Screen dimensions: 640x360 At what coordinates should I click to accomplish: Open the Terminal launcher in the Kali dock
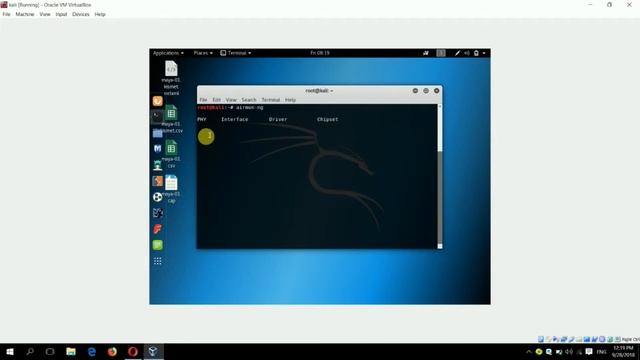point(158,117)
